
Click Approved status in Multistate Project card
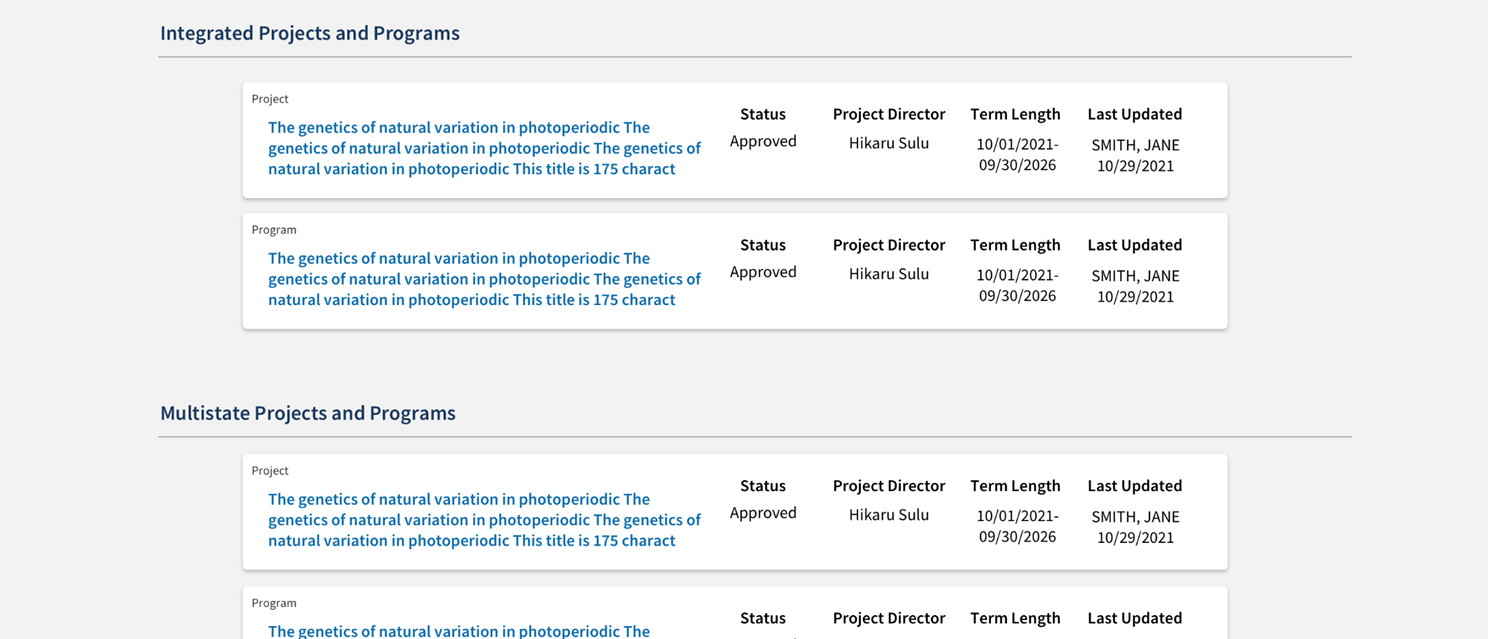click(763, 513)
